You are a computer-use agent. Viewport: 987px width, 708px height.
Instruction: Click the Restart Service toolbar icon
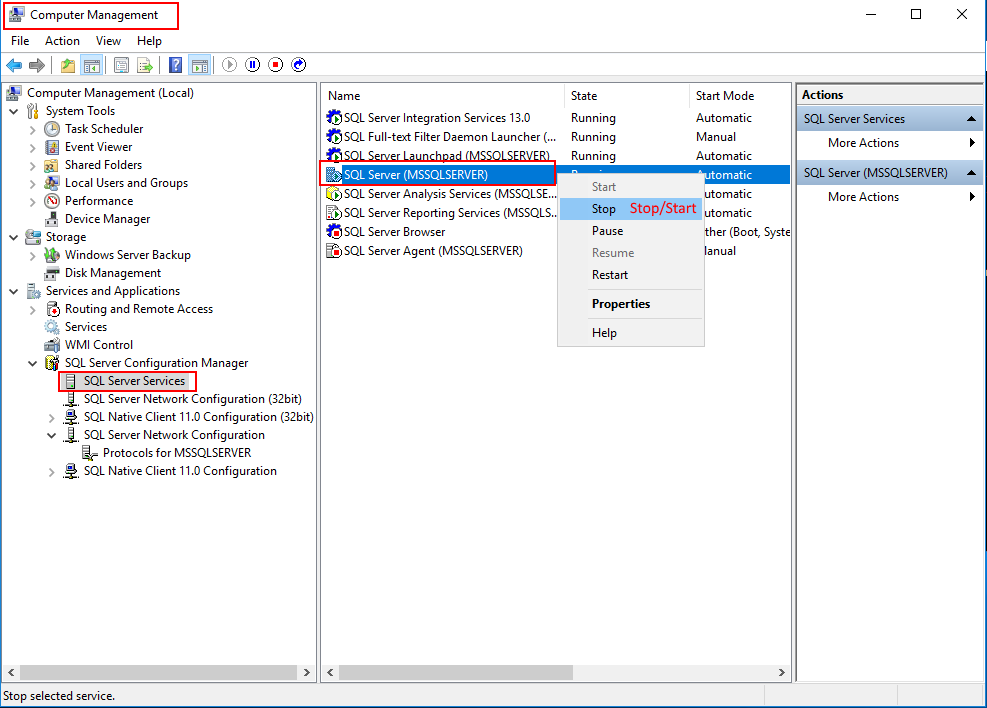299,65
